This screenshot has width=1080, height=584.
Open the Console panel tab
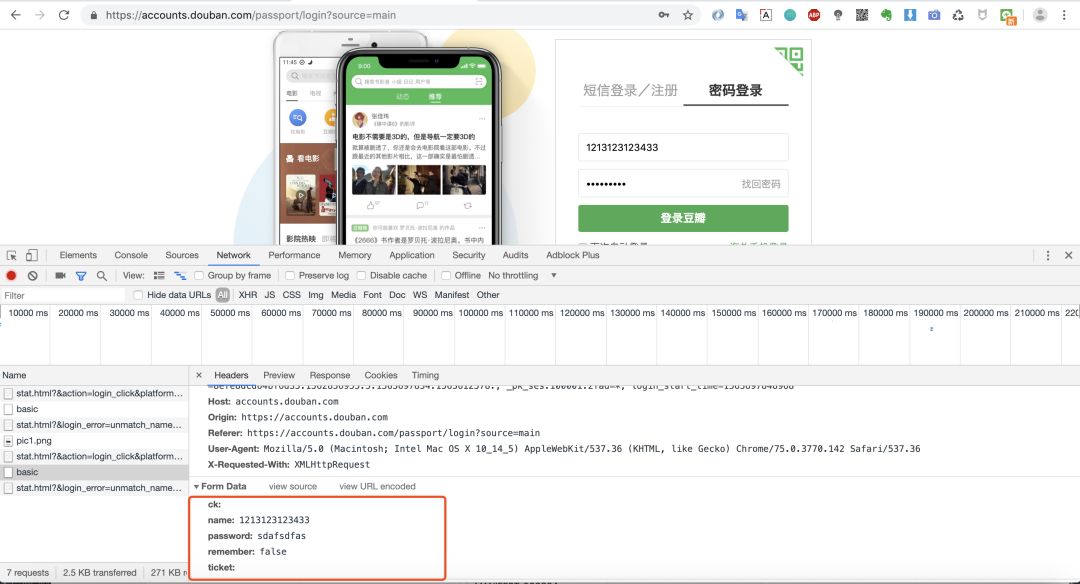pyautogui.click(x=131, y=256)
